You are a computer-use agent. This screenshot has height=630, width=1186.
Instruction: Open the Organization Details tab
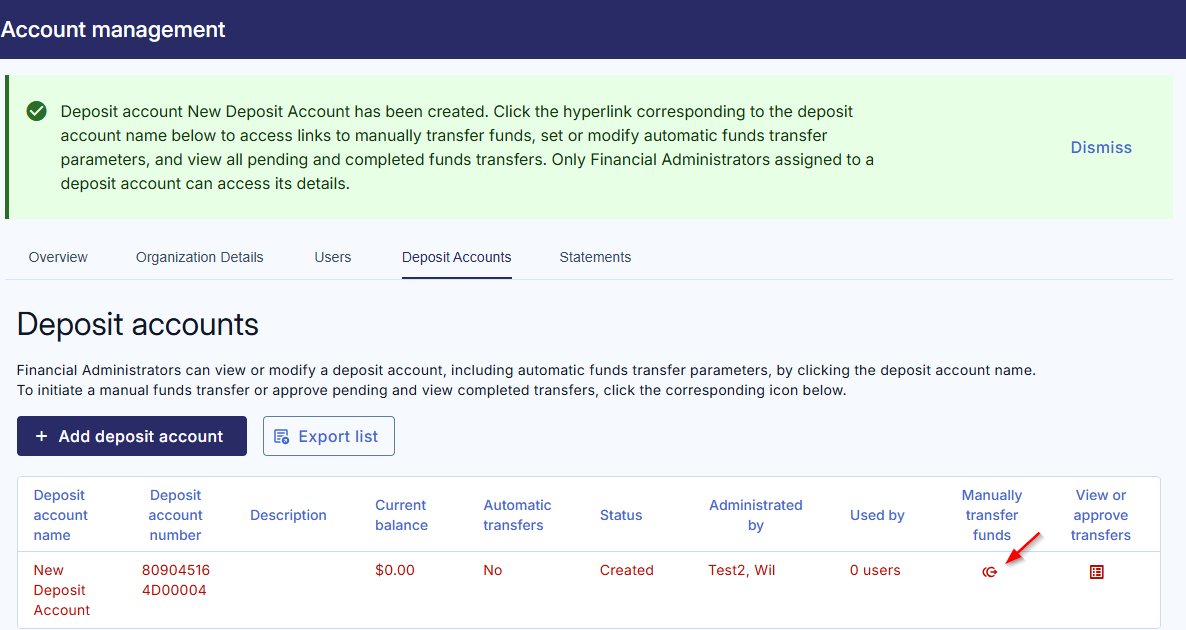pyautogui.click(x=200, y=257)
